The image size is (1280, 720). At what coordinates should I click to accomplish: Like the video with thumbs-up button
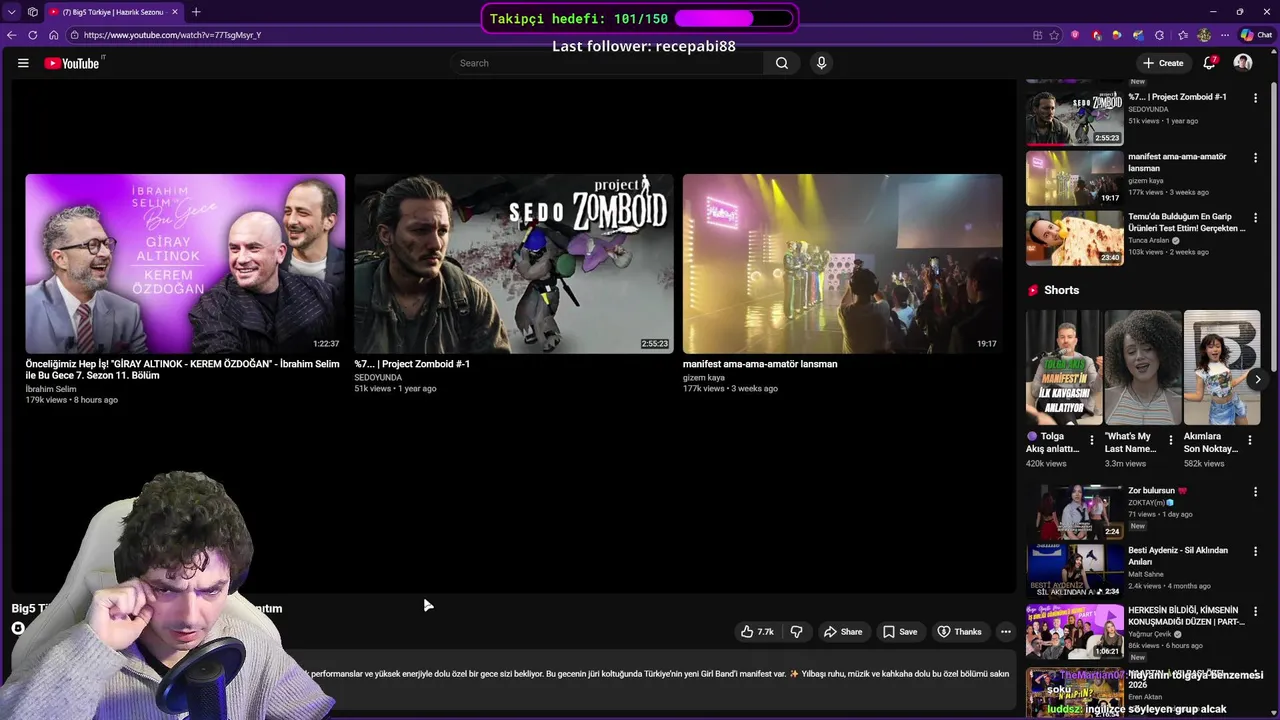point(757,632)
